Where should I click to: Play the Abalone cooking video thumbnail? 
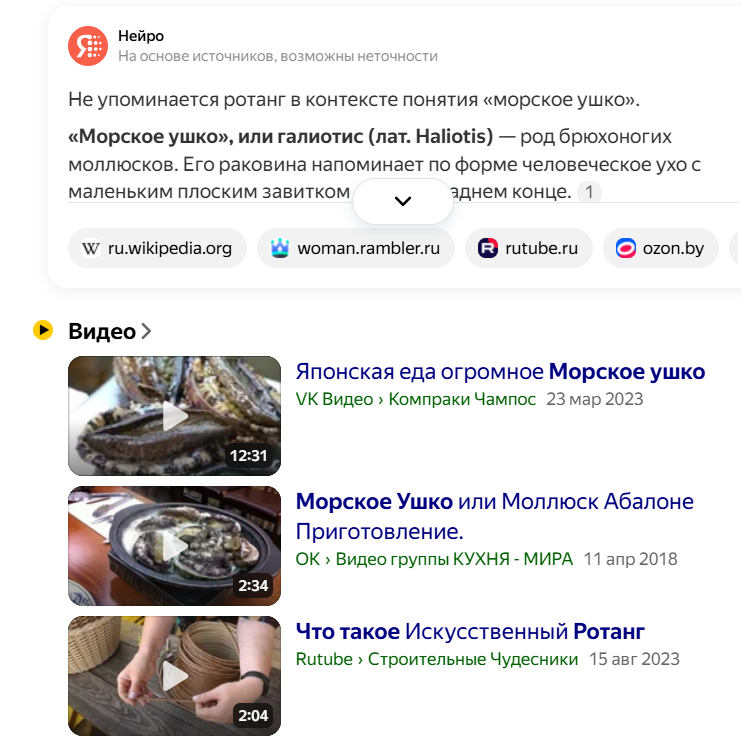[174, 546]
